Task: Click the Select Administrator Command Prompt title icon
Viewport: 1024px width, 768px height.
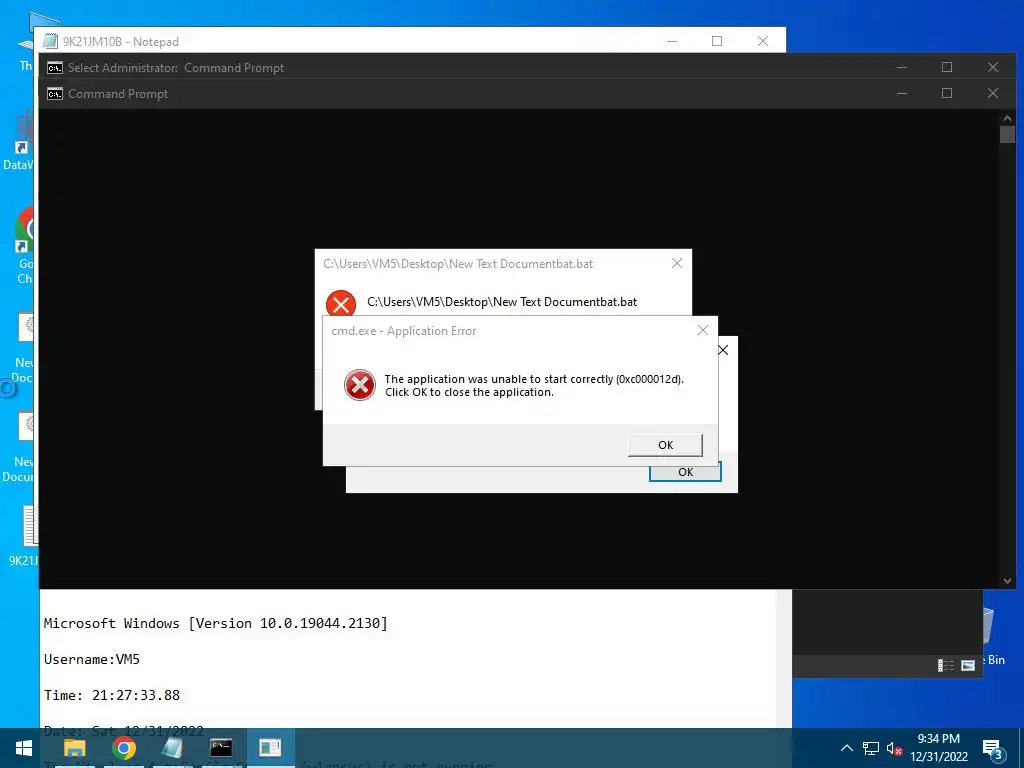Action: click(55, 68)
